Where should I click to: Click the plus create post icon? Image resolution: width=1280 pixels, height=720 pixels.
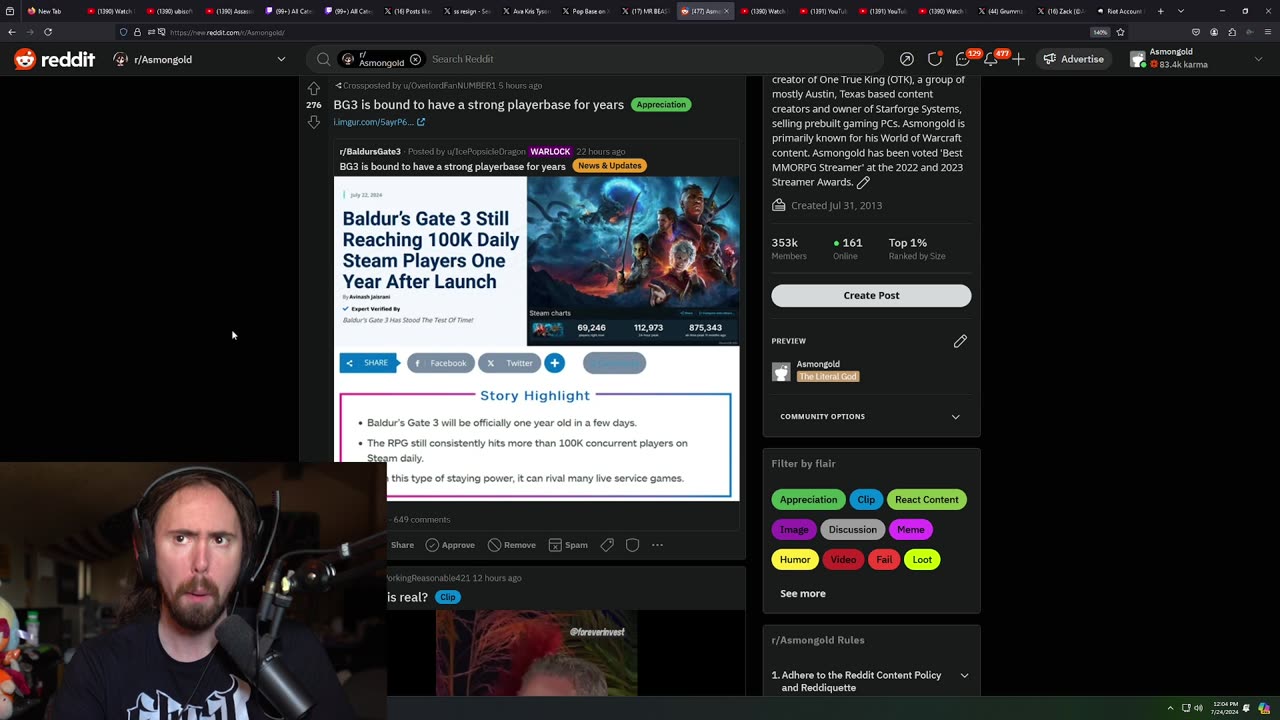[1018, 59]
